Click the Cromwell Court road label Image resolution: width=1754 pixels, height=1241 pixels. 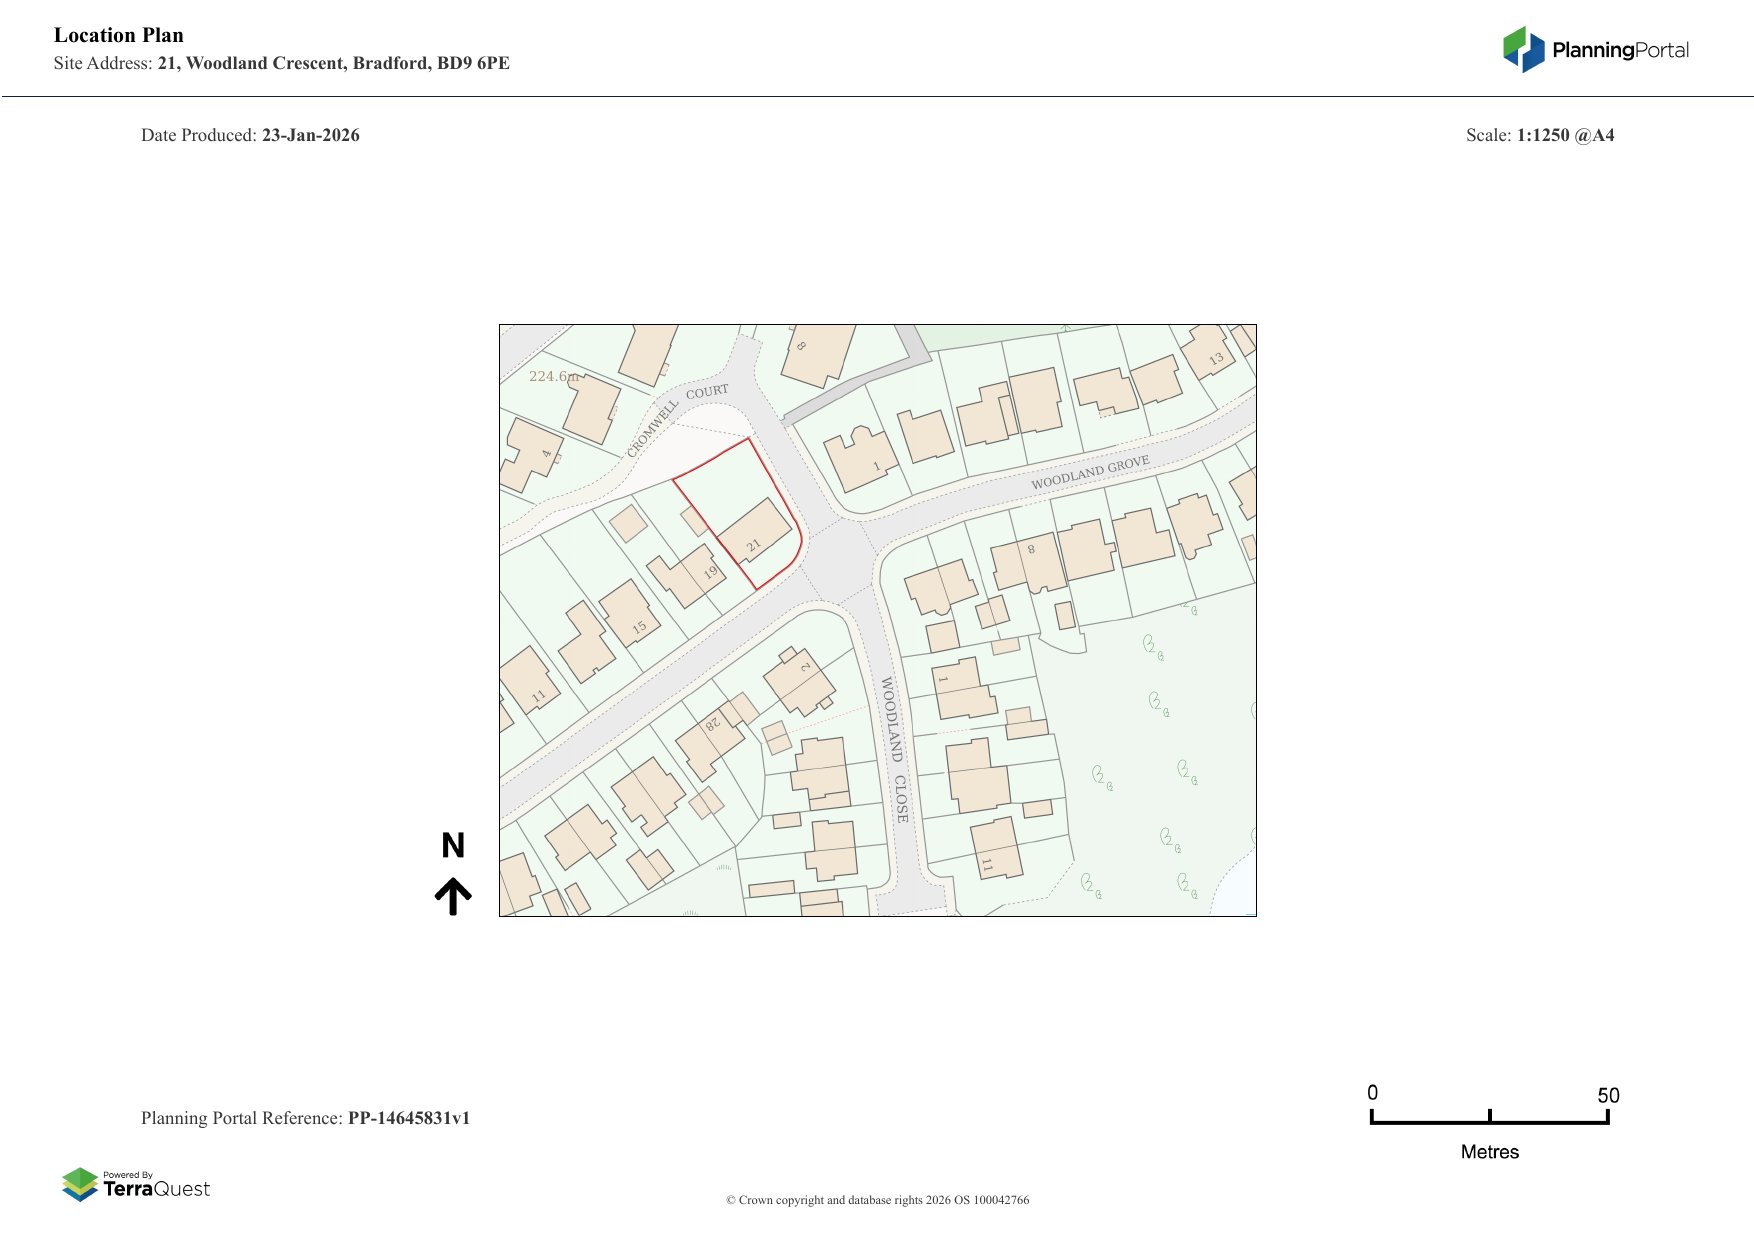tap(675, 417)
